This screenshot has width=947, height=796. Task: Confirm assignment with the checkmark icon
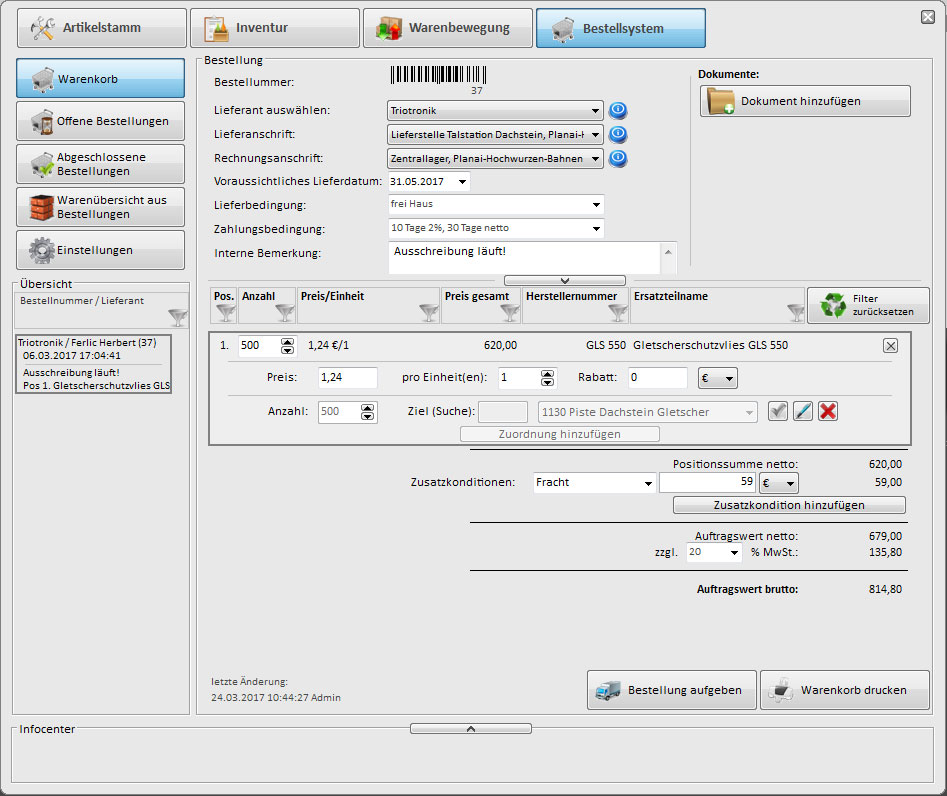point(778,411)
